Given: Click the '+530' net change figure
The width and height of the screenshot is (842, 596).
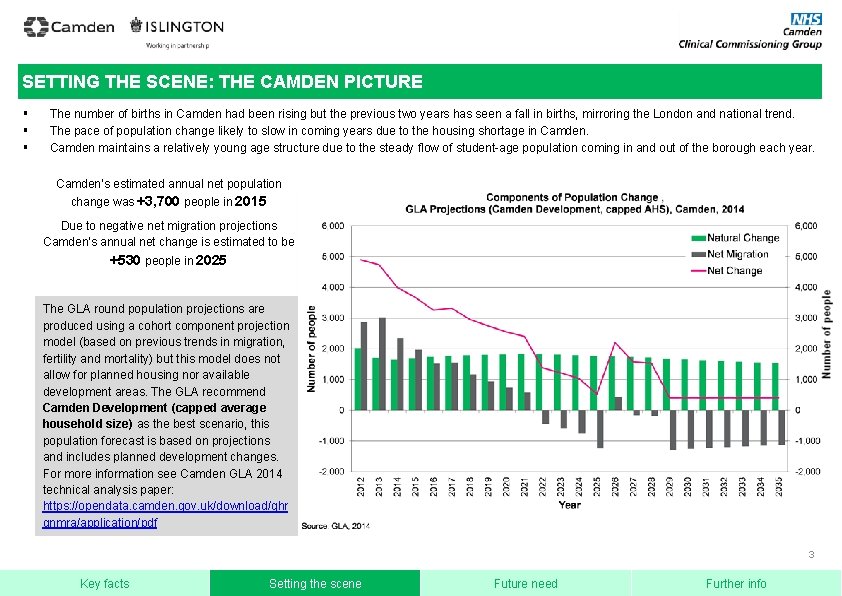Looking at the screenshot, I should tap(125, 260).
